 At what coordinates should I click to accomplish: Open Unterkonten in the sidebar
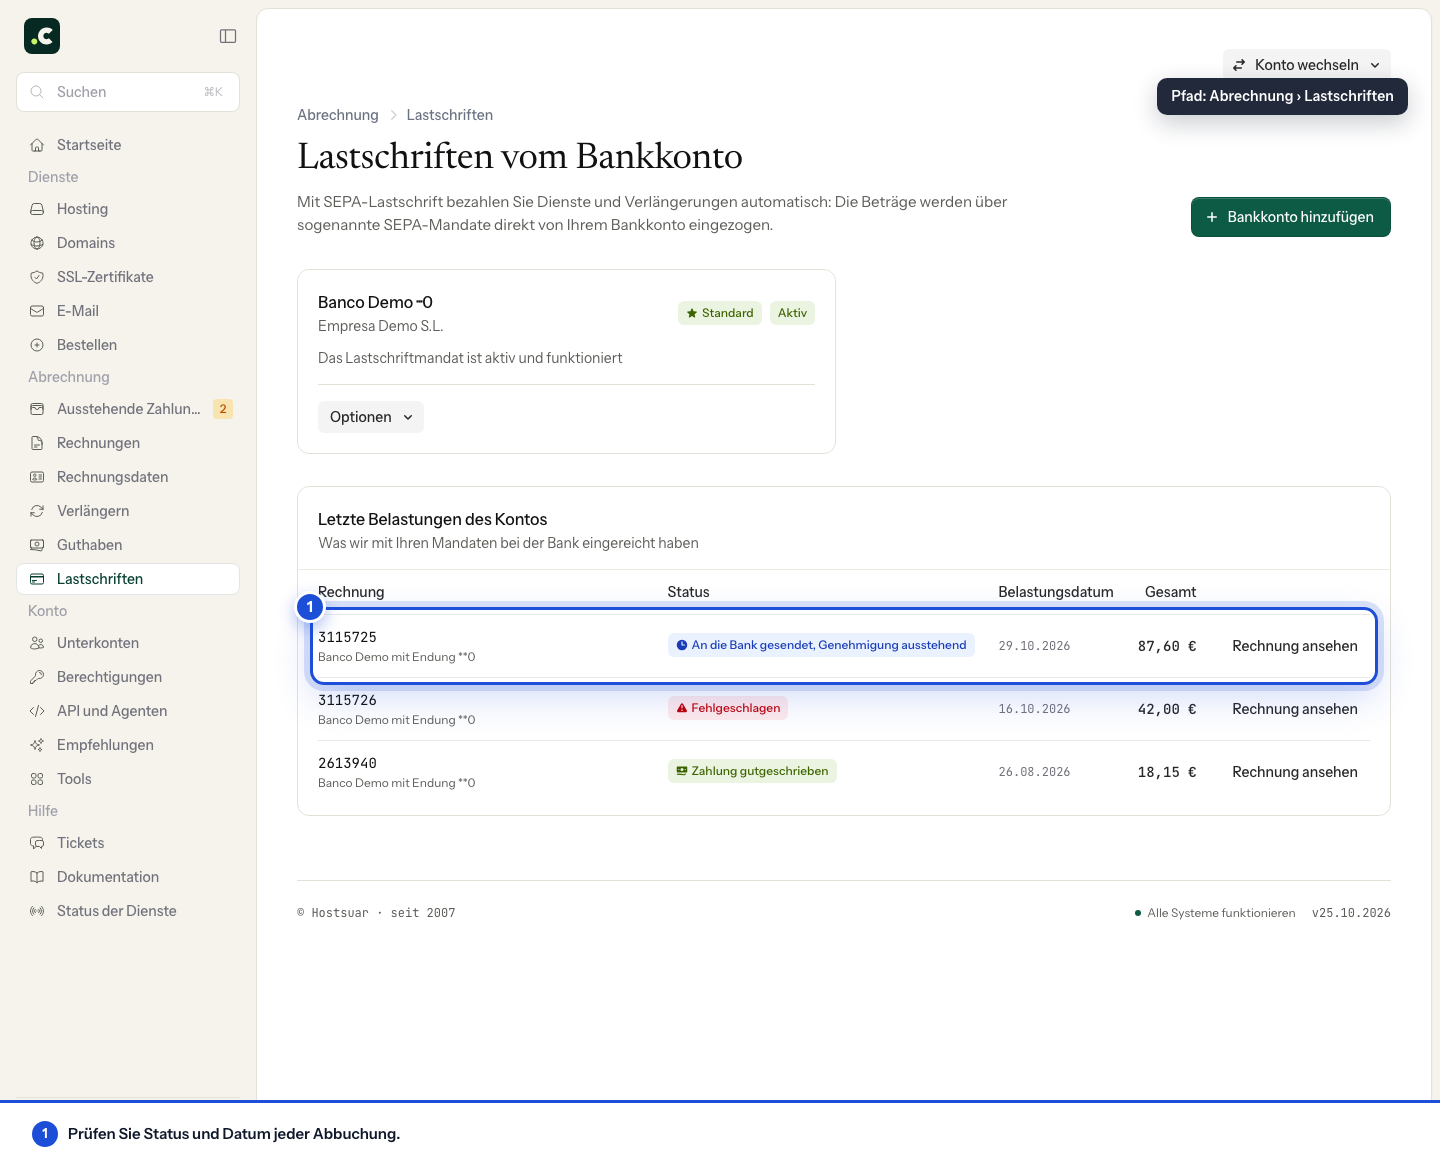(x=128, y=643)
